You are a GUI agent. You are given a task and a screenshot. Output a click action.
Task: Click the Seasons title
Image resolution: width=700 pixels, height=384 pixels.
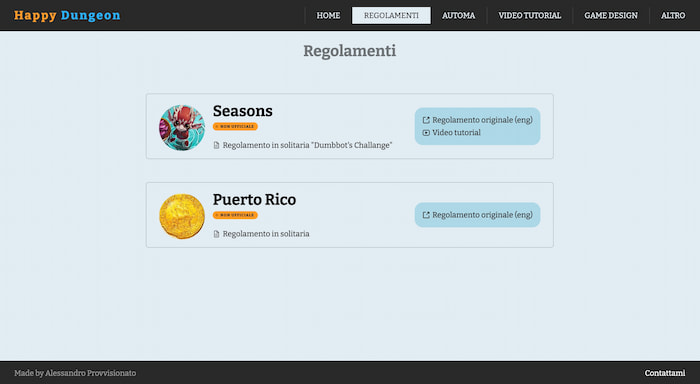(242, 111)
